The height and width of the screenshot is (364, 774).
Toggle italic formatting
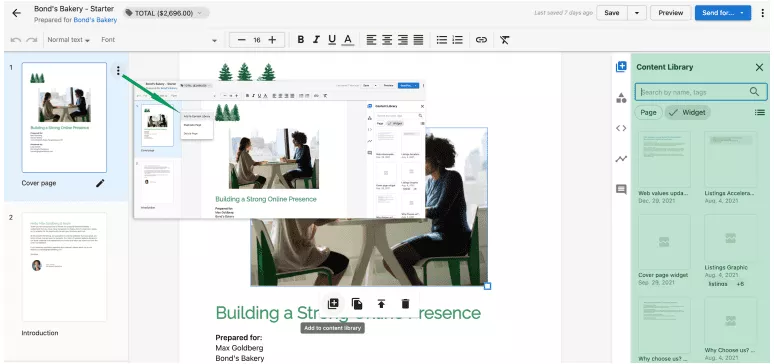316,40
